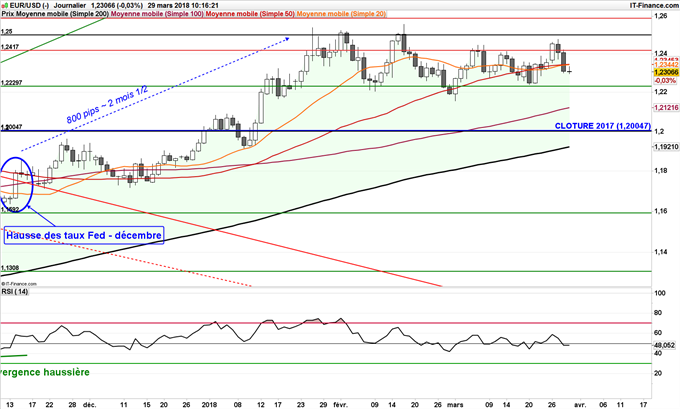
Task: Click the 13 date label on time axis
Action: (x=10, y=405)
